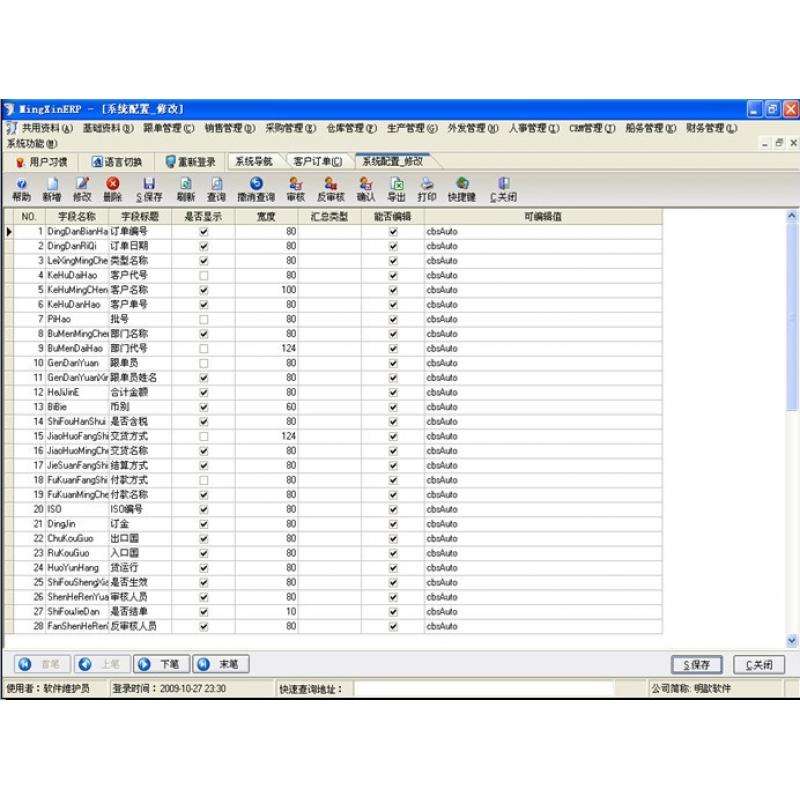Click the bottom-right S保存 button
The image size is (800, 800).
click(x=696, y=665)
